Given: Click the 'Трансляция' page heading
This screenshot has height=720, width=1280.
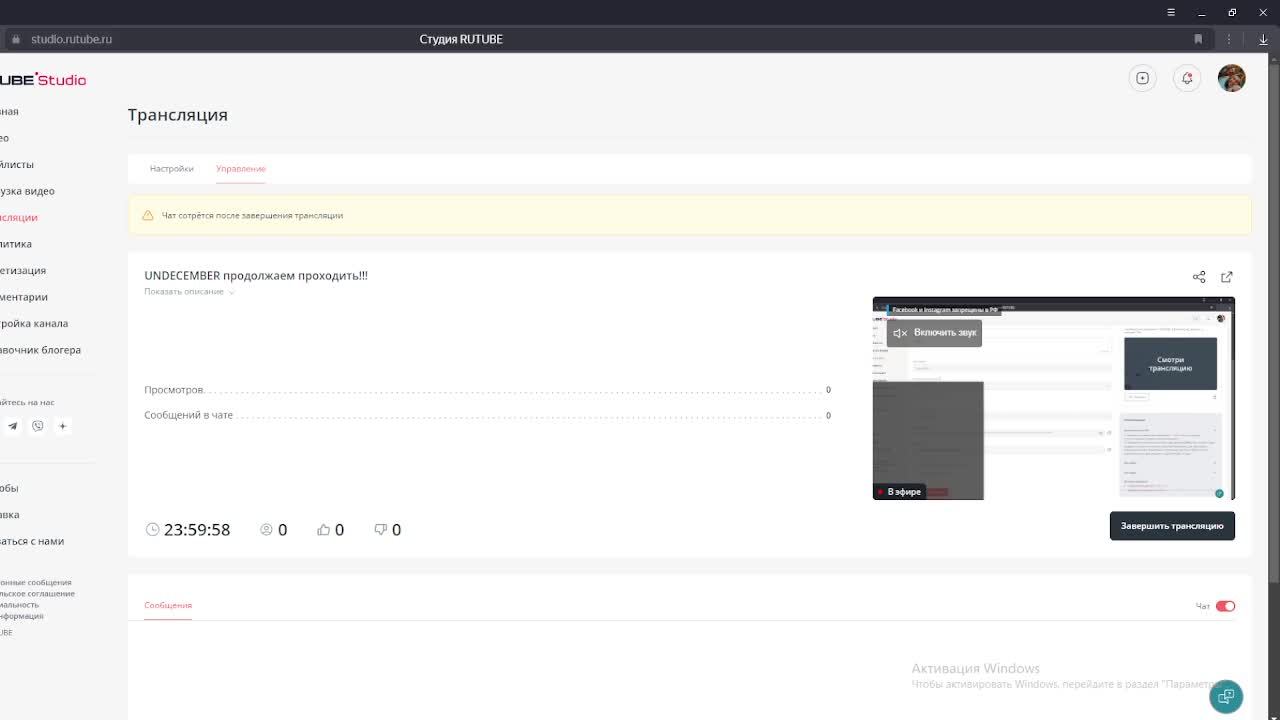Looking at the screenshot, I should [x=178, y=115].
